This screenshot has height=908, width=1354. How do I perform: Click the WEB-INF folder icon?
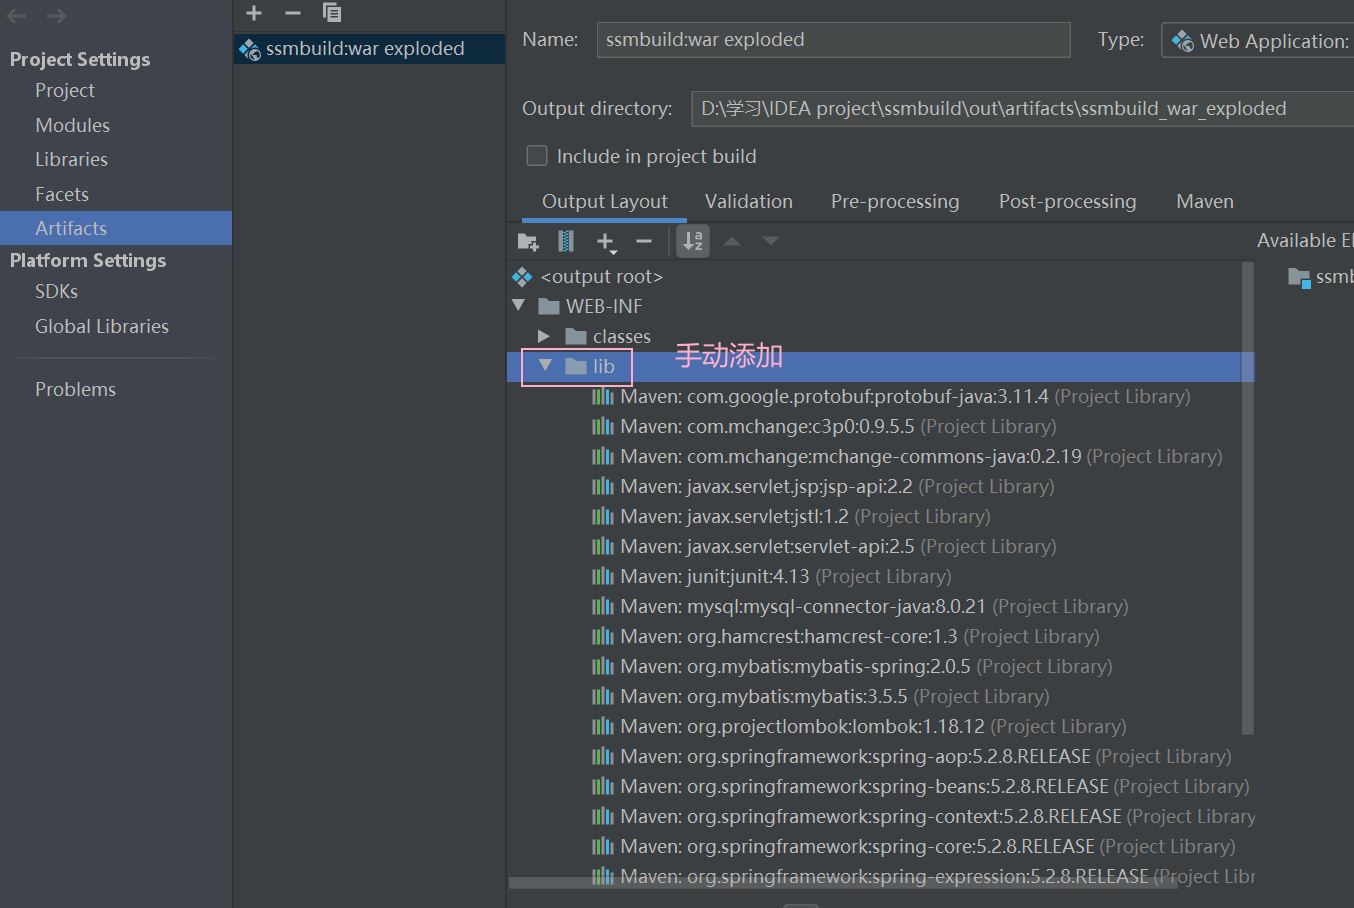coord(549,306)
